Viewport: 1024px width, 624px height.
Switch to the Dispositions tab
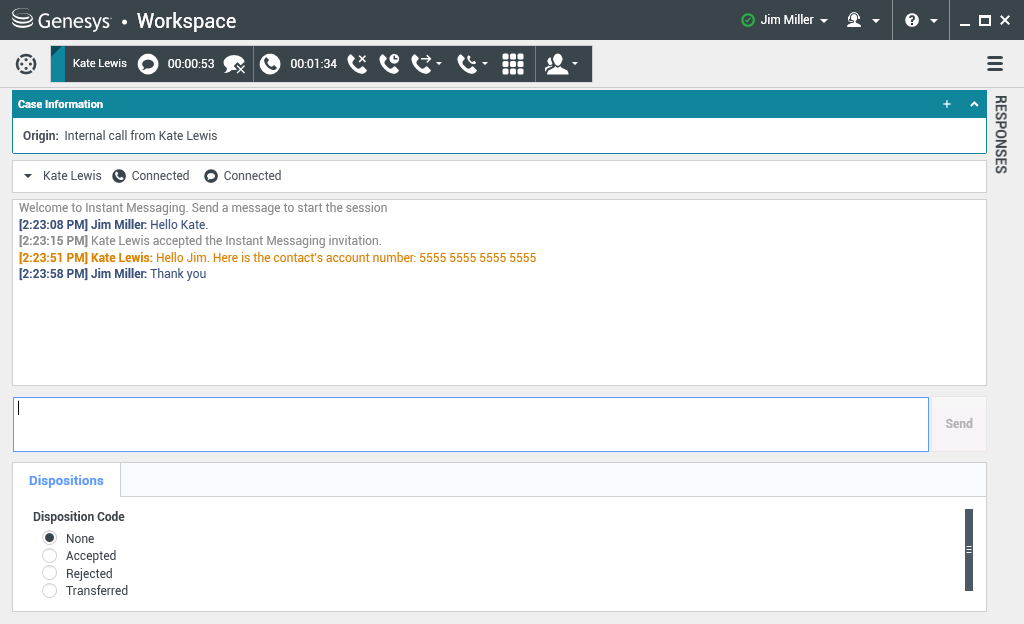(66, 480)
